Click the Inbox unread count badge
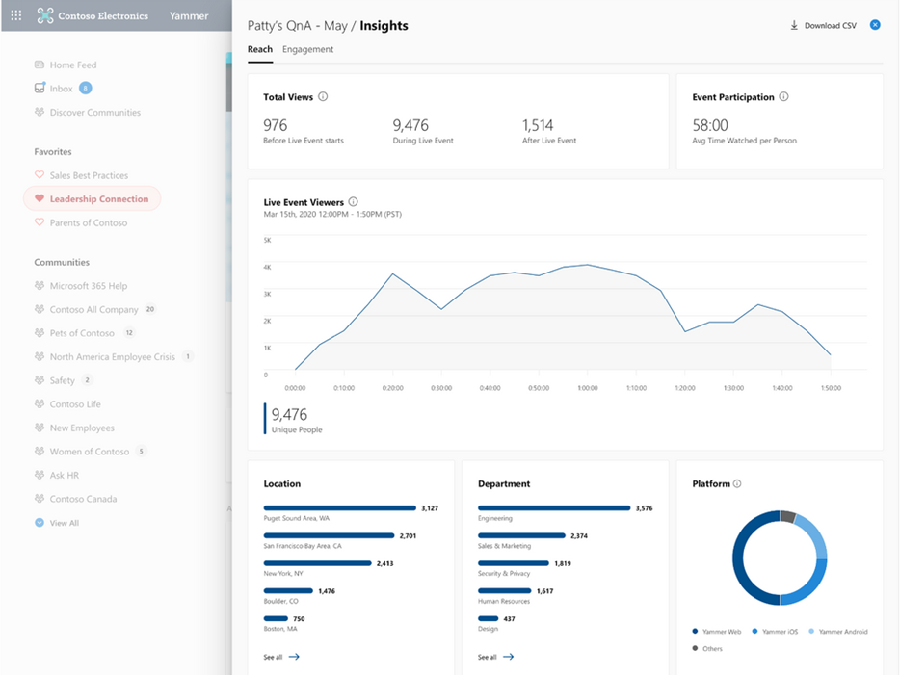Screen dimensions: 900x675 coord(86,88)
